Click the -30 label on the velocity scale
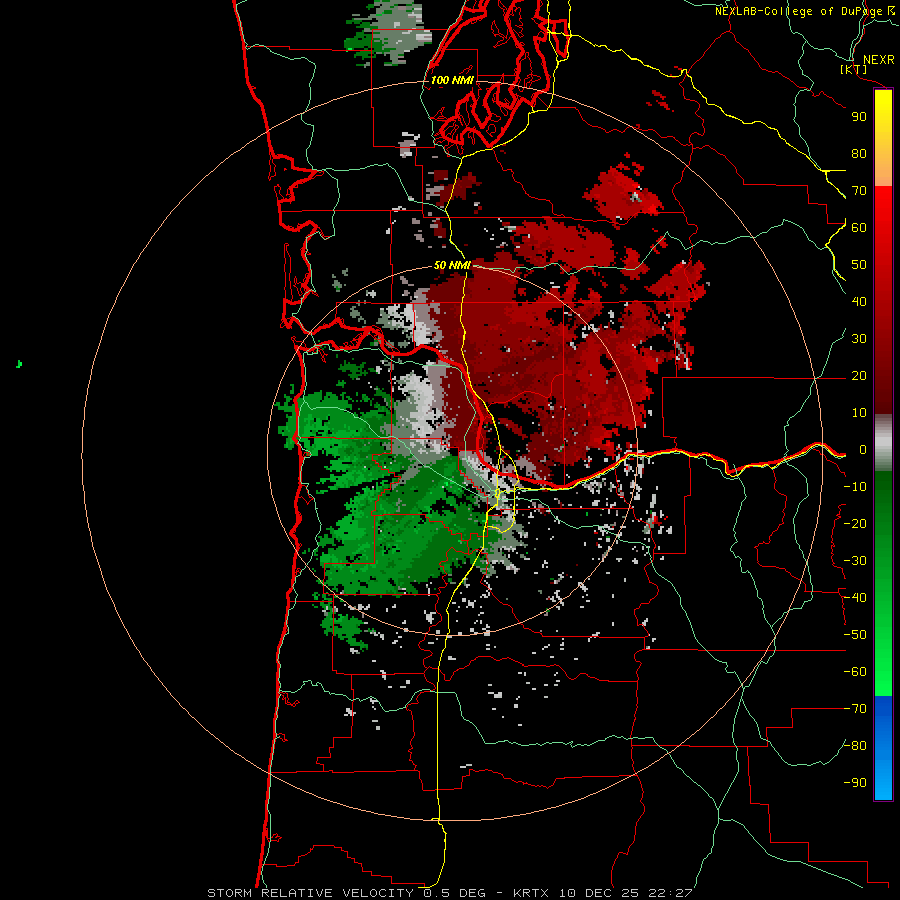Image resolution: width=900 pixels, height=900 pixels. [x=855, y=561]
